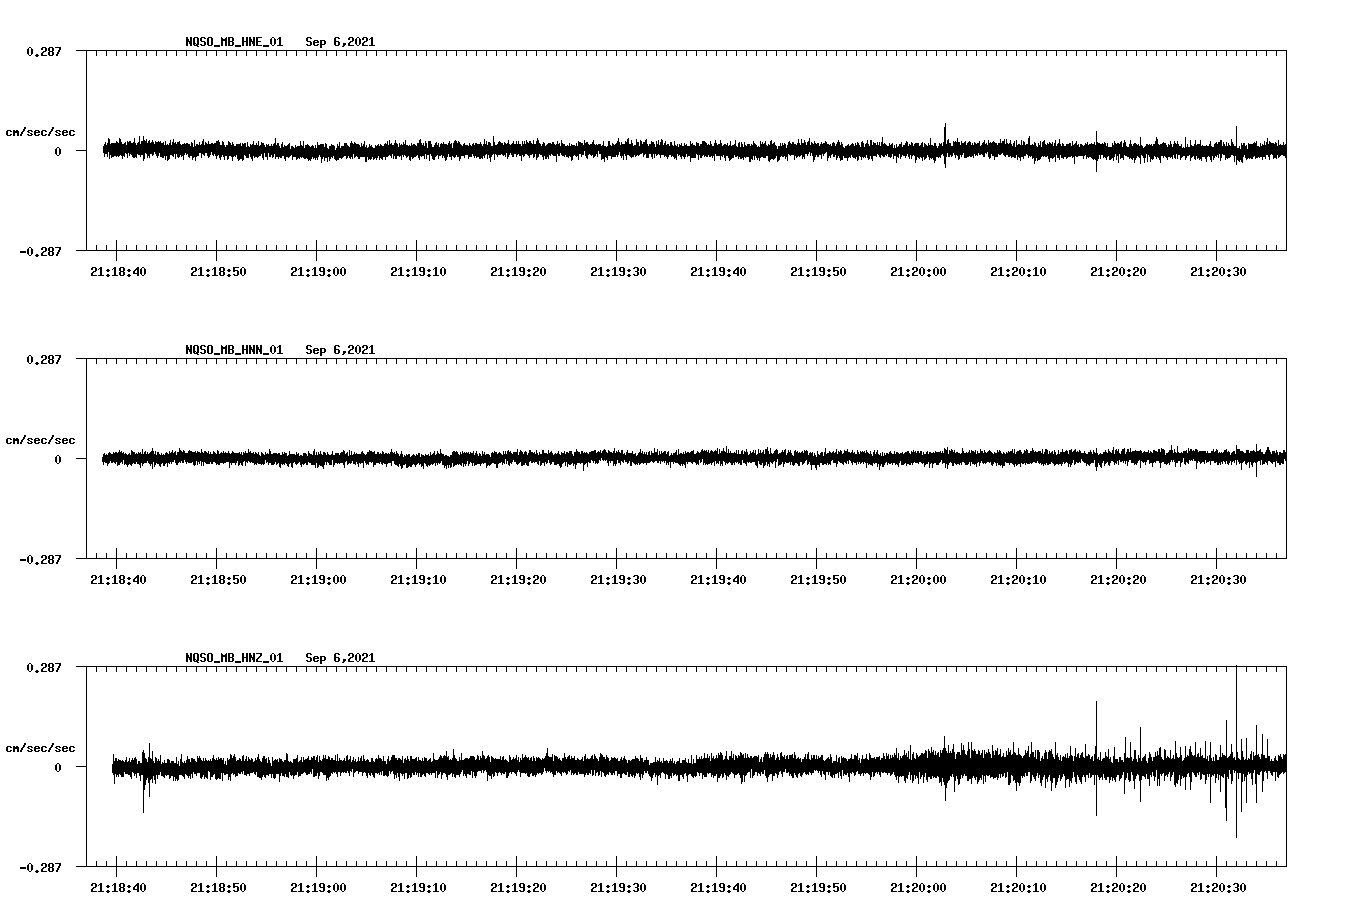1358x924 pixels.
Task: Select the -0.287 lower limit on HNE plot
Action: [x=40, y=251]
